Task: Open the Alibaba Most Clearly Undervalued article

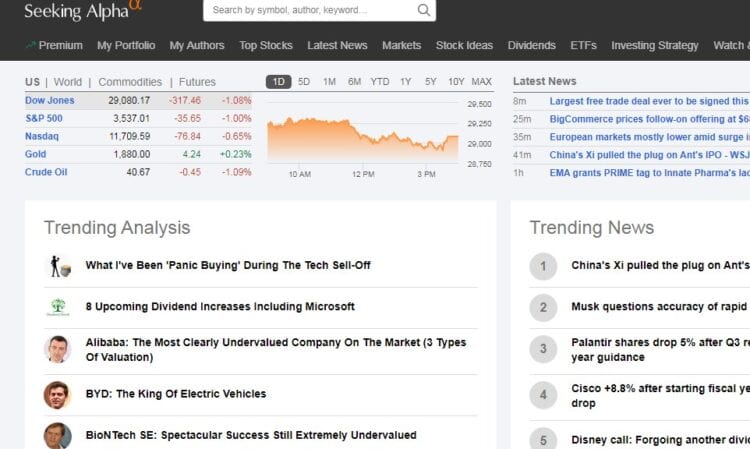Action: pyautogui.click(x=276, y=350)
